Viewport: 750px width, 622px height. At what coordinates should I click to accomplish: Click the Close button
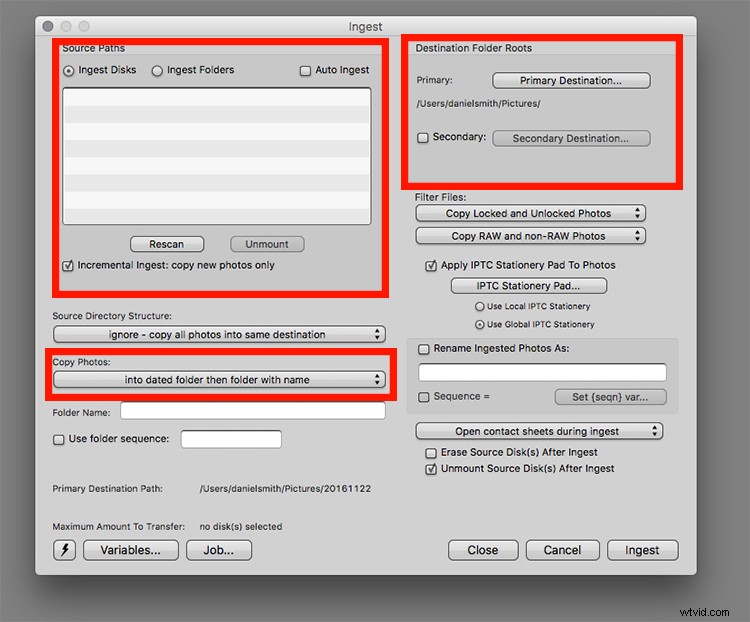(x=483, y=550)
